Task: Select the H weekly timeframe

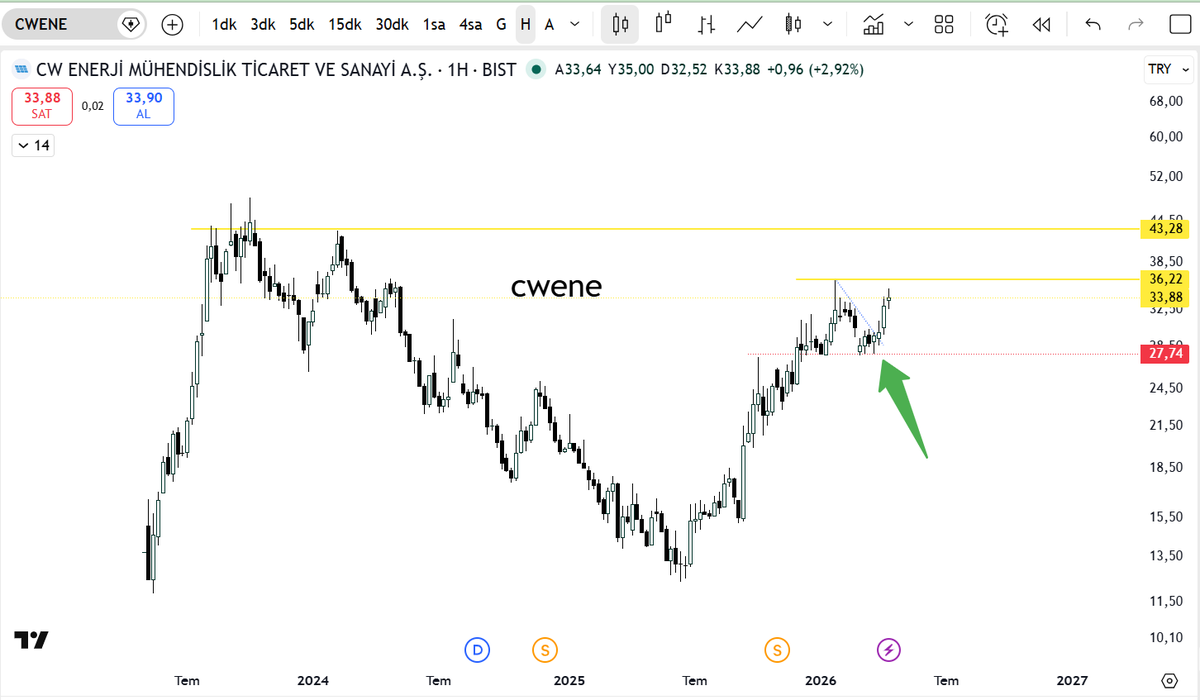Action: pos(525,24)
